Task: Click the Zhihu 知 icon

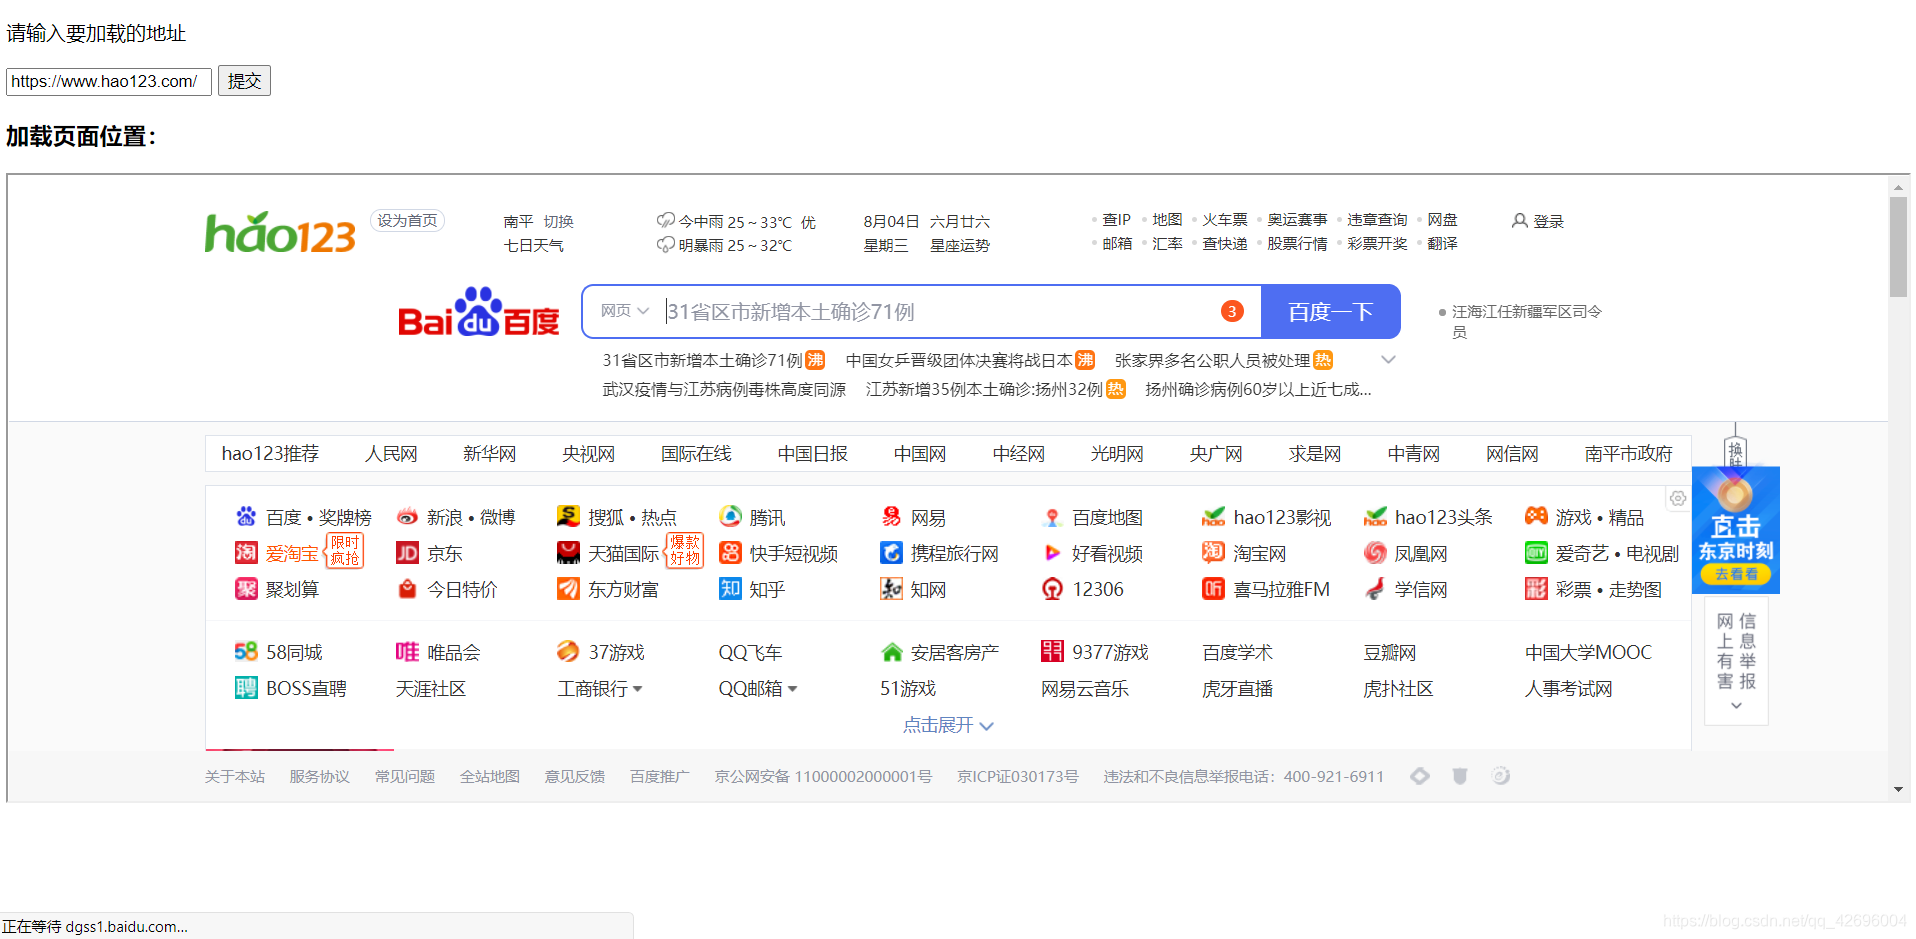Action: [730, 589]
